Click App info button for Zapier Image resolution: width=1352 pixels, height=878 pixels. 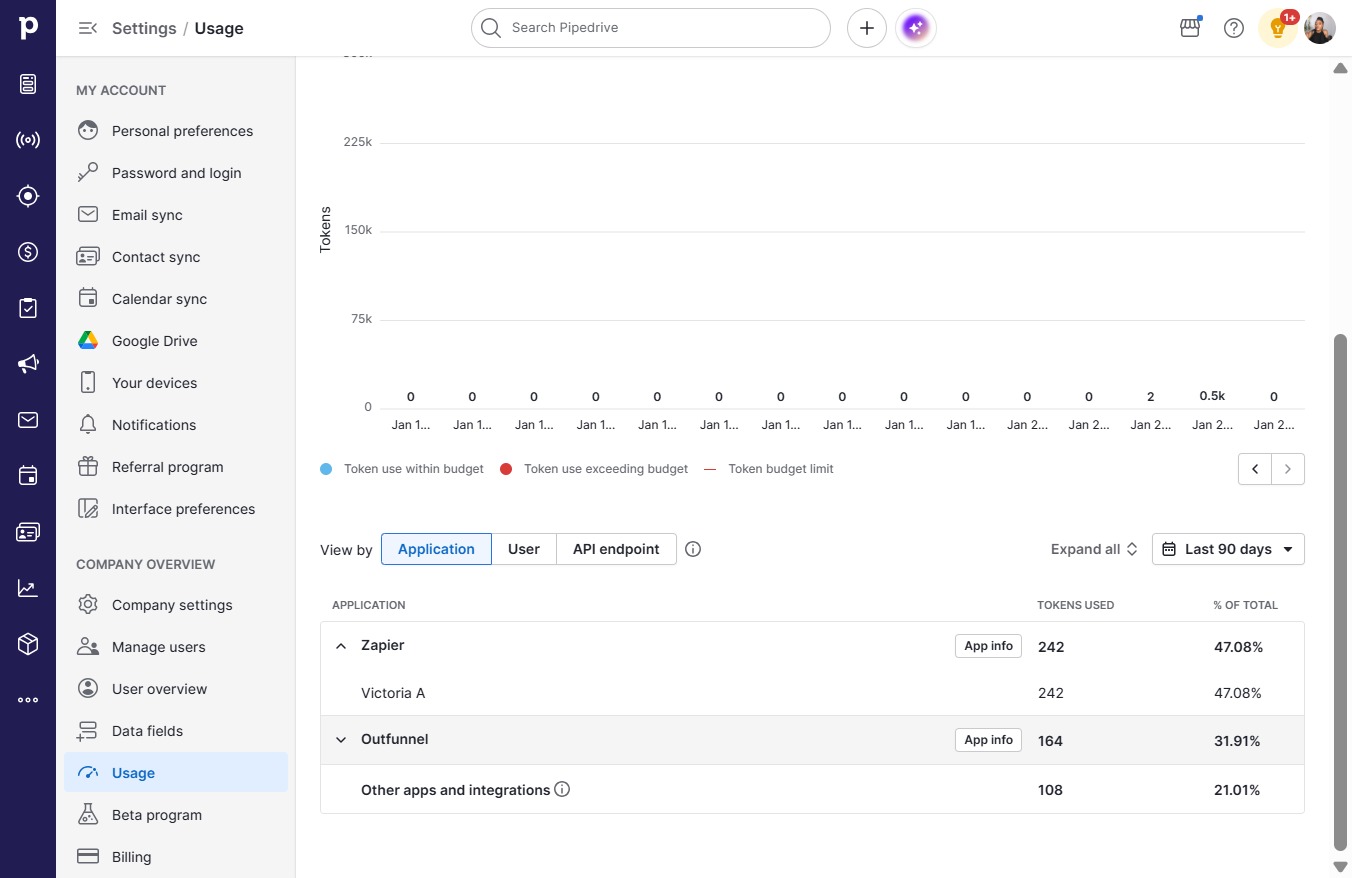tap(988, 646)
